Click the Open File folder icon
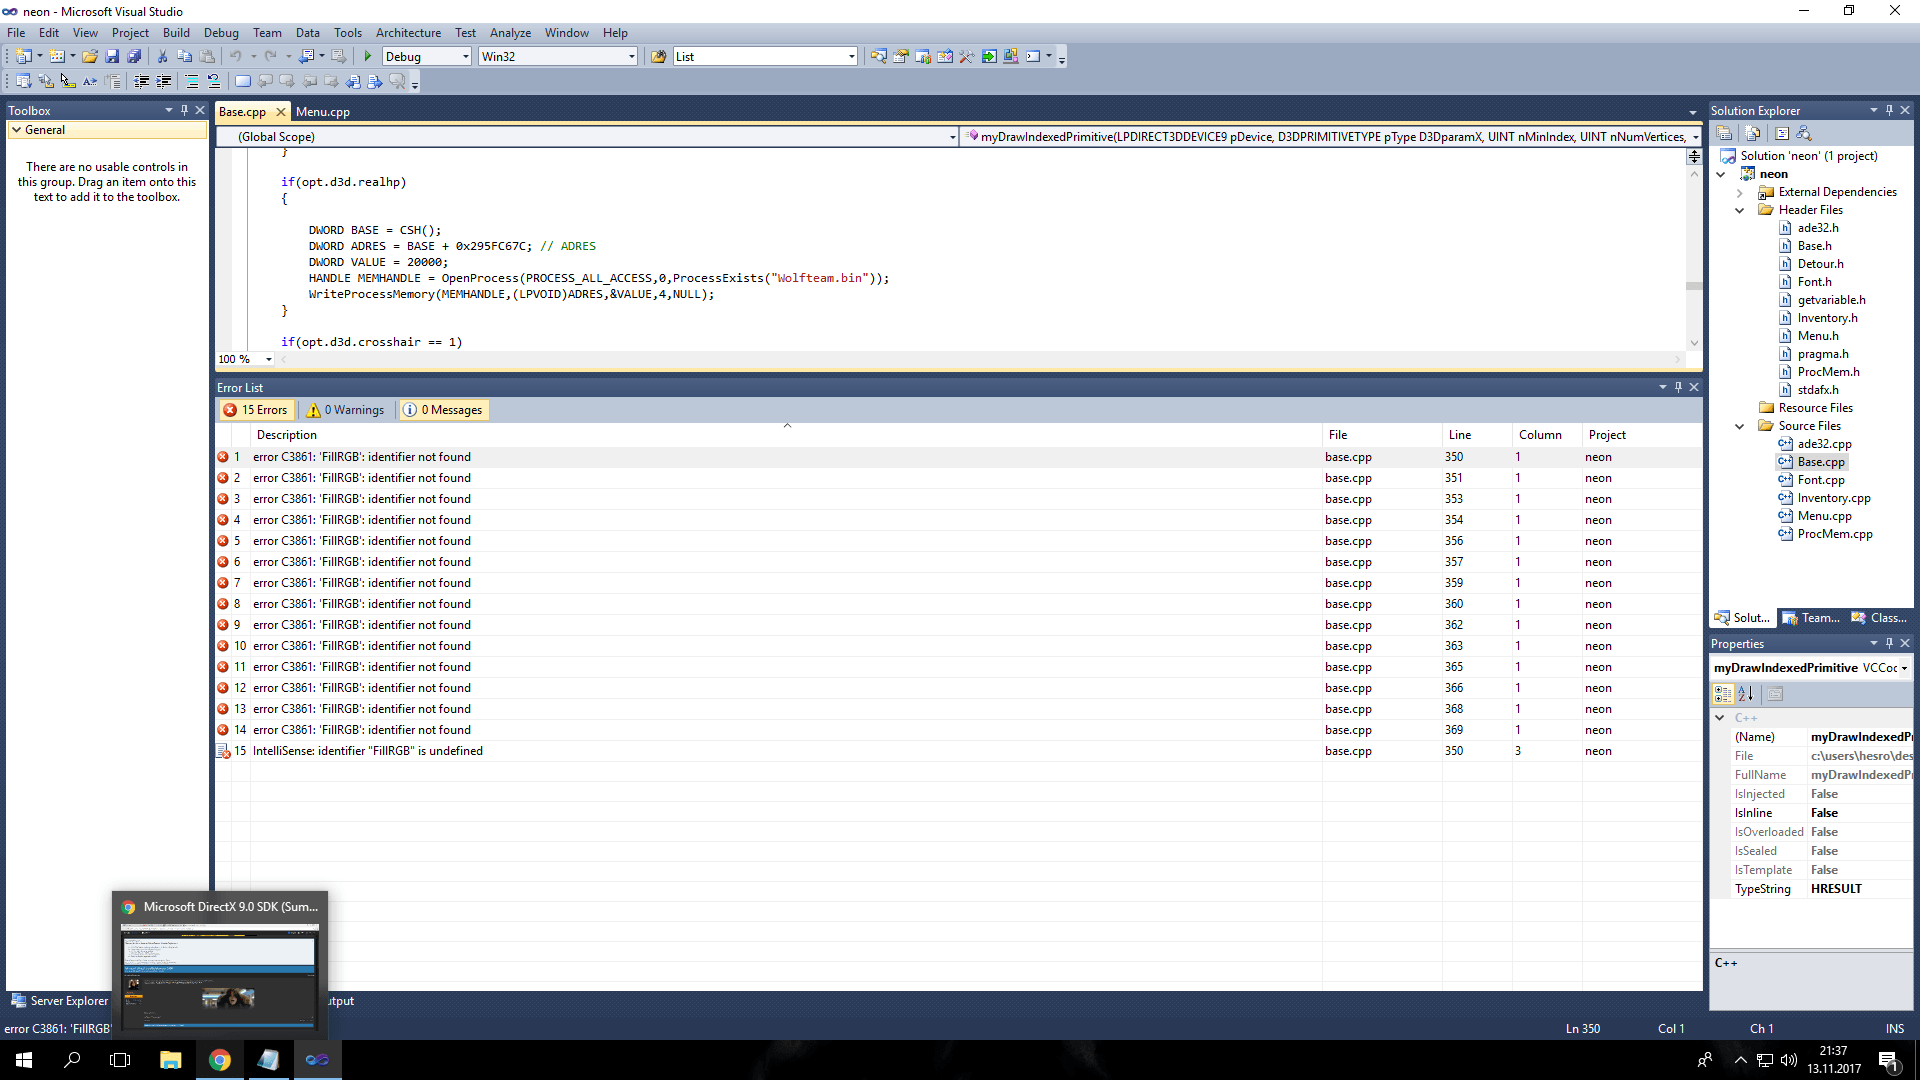Screen dimensions: 1920x1080 coord(90,57)
